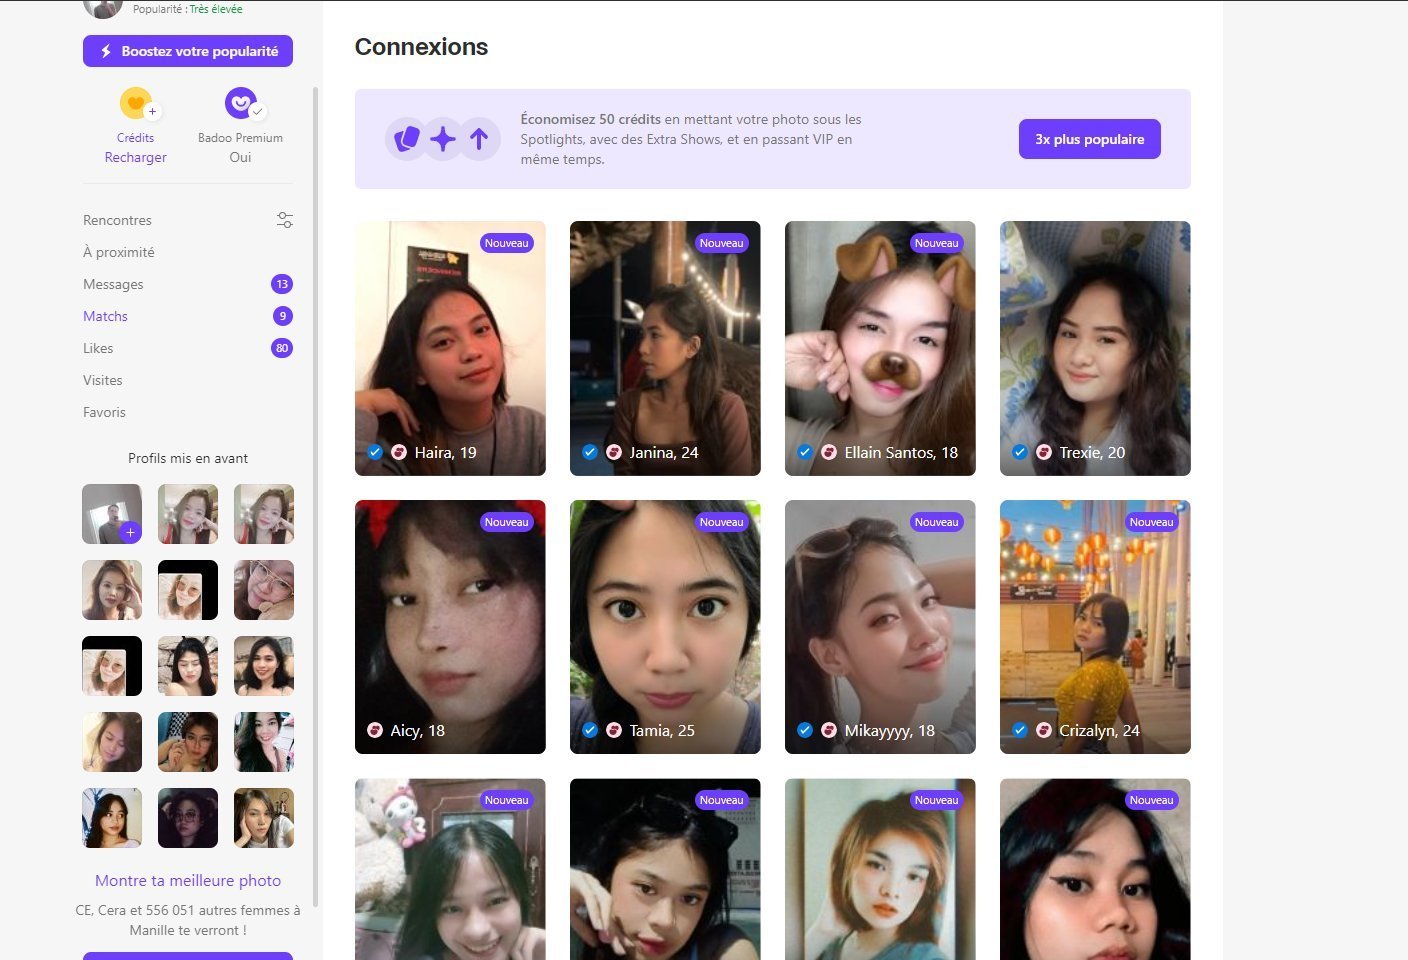Open the Messages menu item
This screenshot has width=1408, height=960.
point(113,284)
